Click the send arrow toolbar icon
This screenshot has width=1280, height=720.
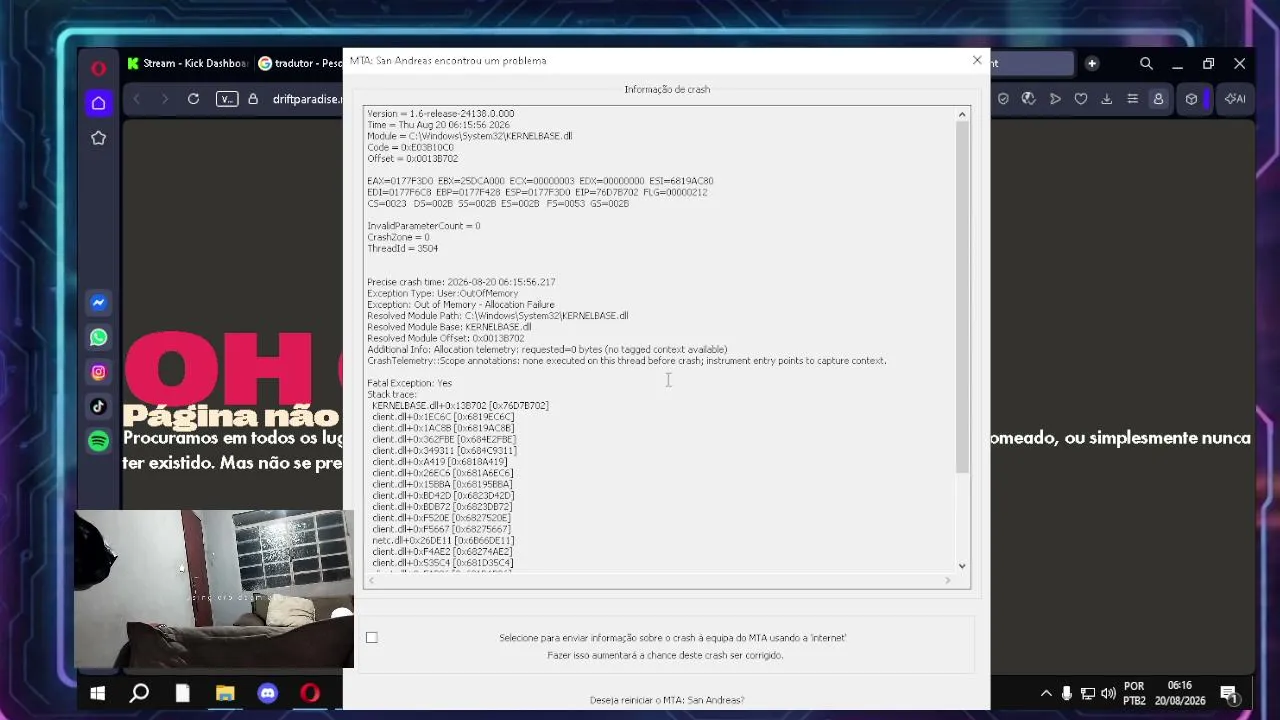(x=1055, y=99)
